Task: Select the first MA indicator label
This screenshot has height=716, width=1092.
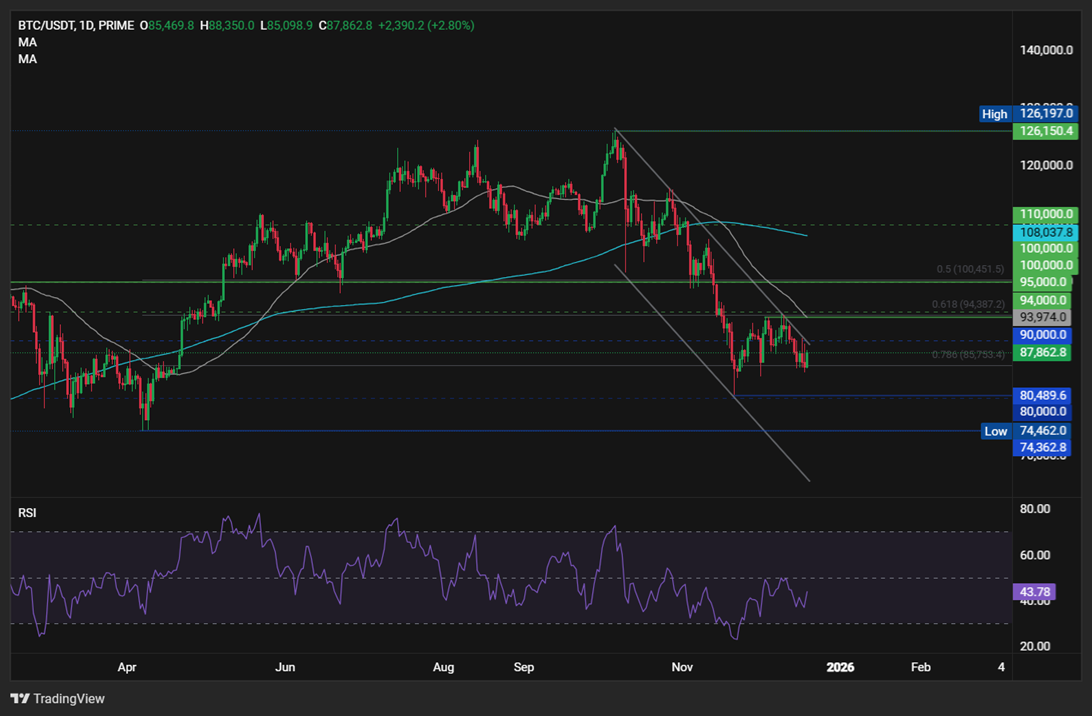Action: tap(27, 42)
